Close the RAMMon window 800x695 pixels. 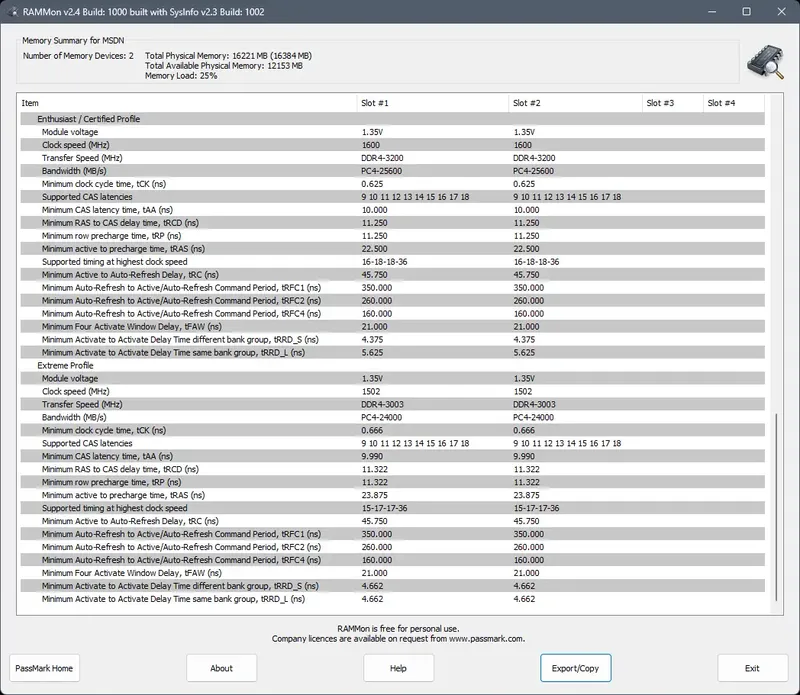pos(781,12)
